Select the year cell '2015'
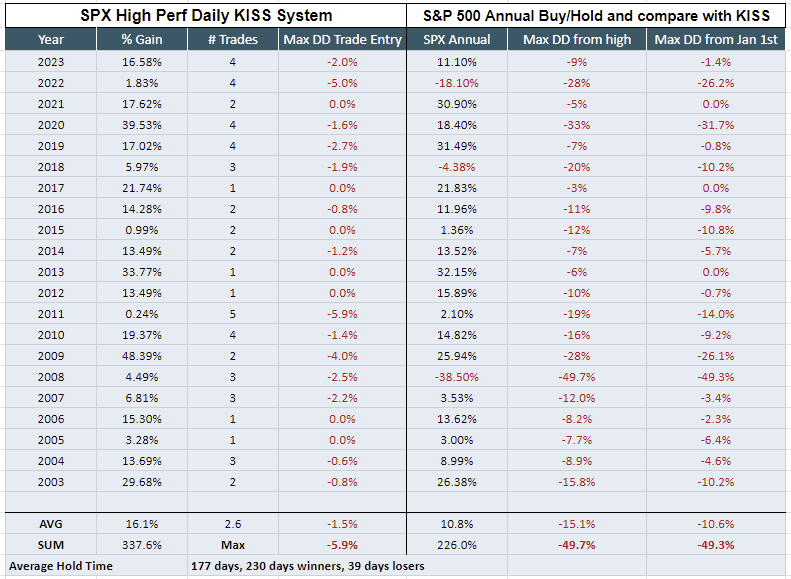The height and width of the screenshot is (579, 791). tap(51, 230)
